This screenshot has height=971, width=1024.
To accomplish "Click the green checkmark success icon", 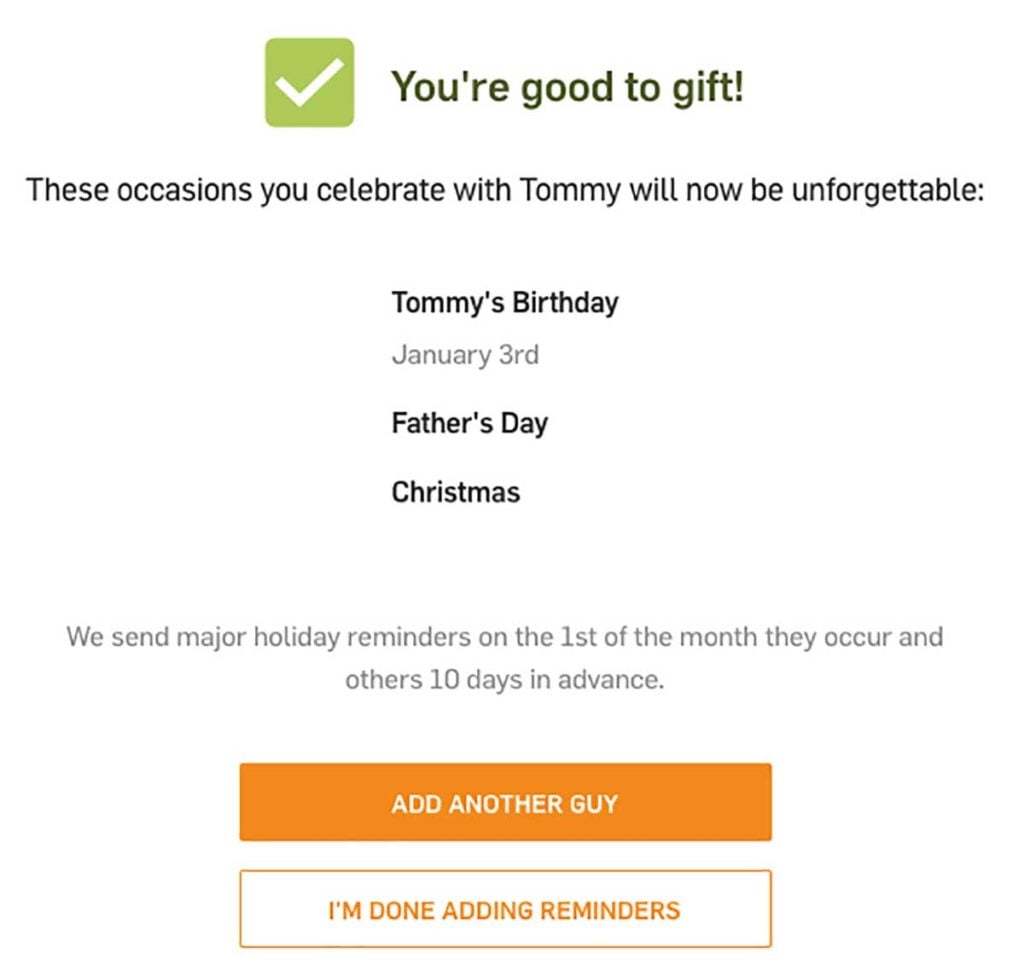I will (x=310, y=82).
